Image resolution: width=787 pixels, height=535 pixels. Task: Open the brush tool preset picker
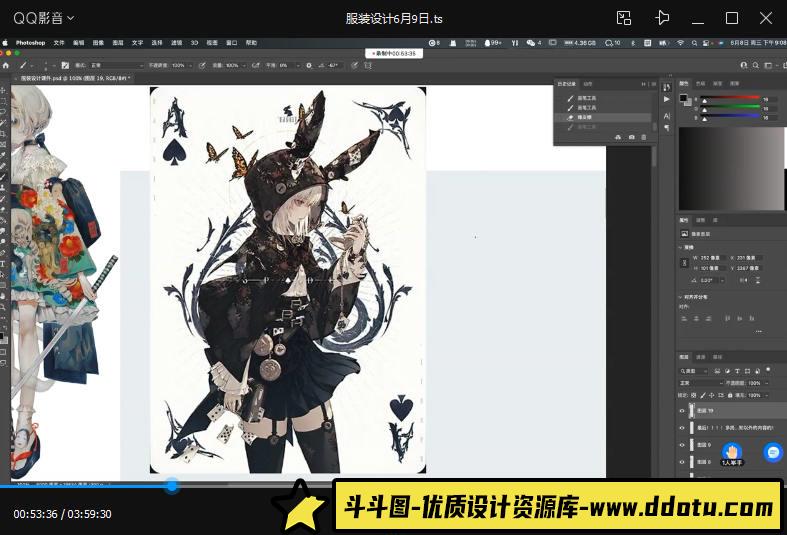(x=25, y=65)
